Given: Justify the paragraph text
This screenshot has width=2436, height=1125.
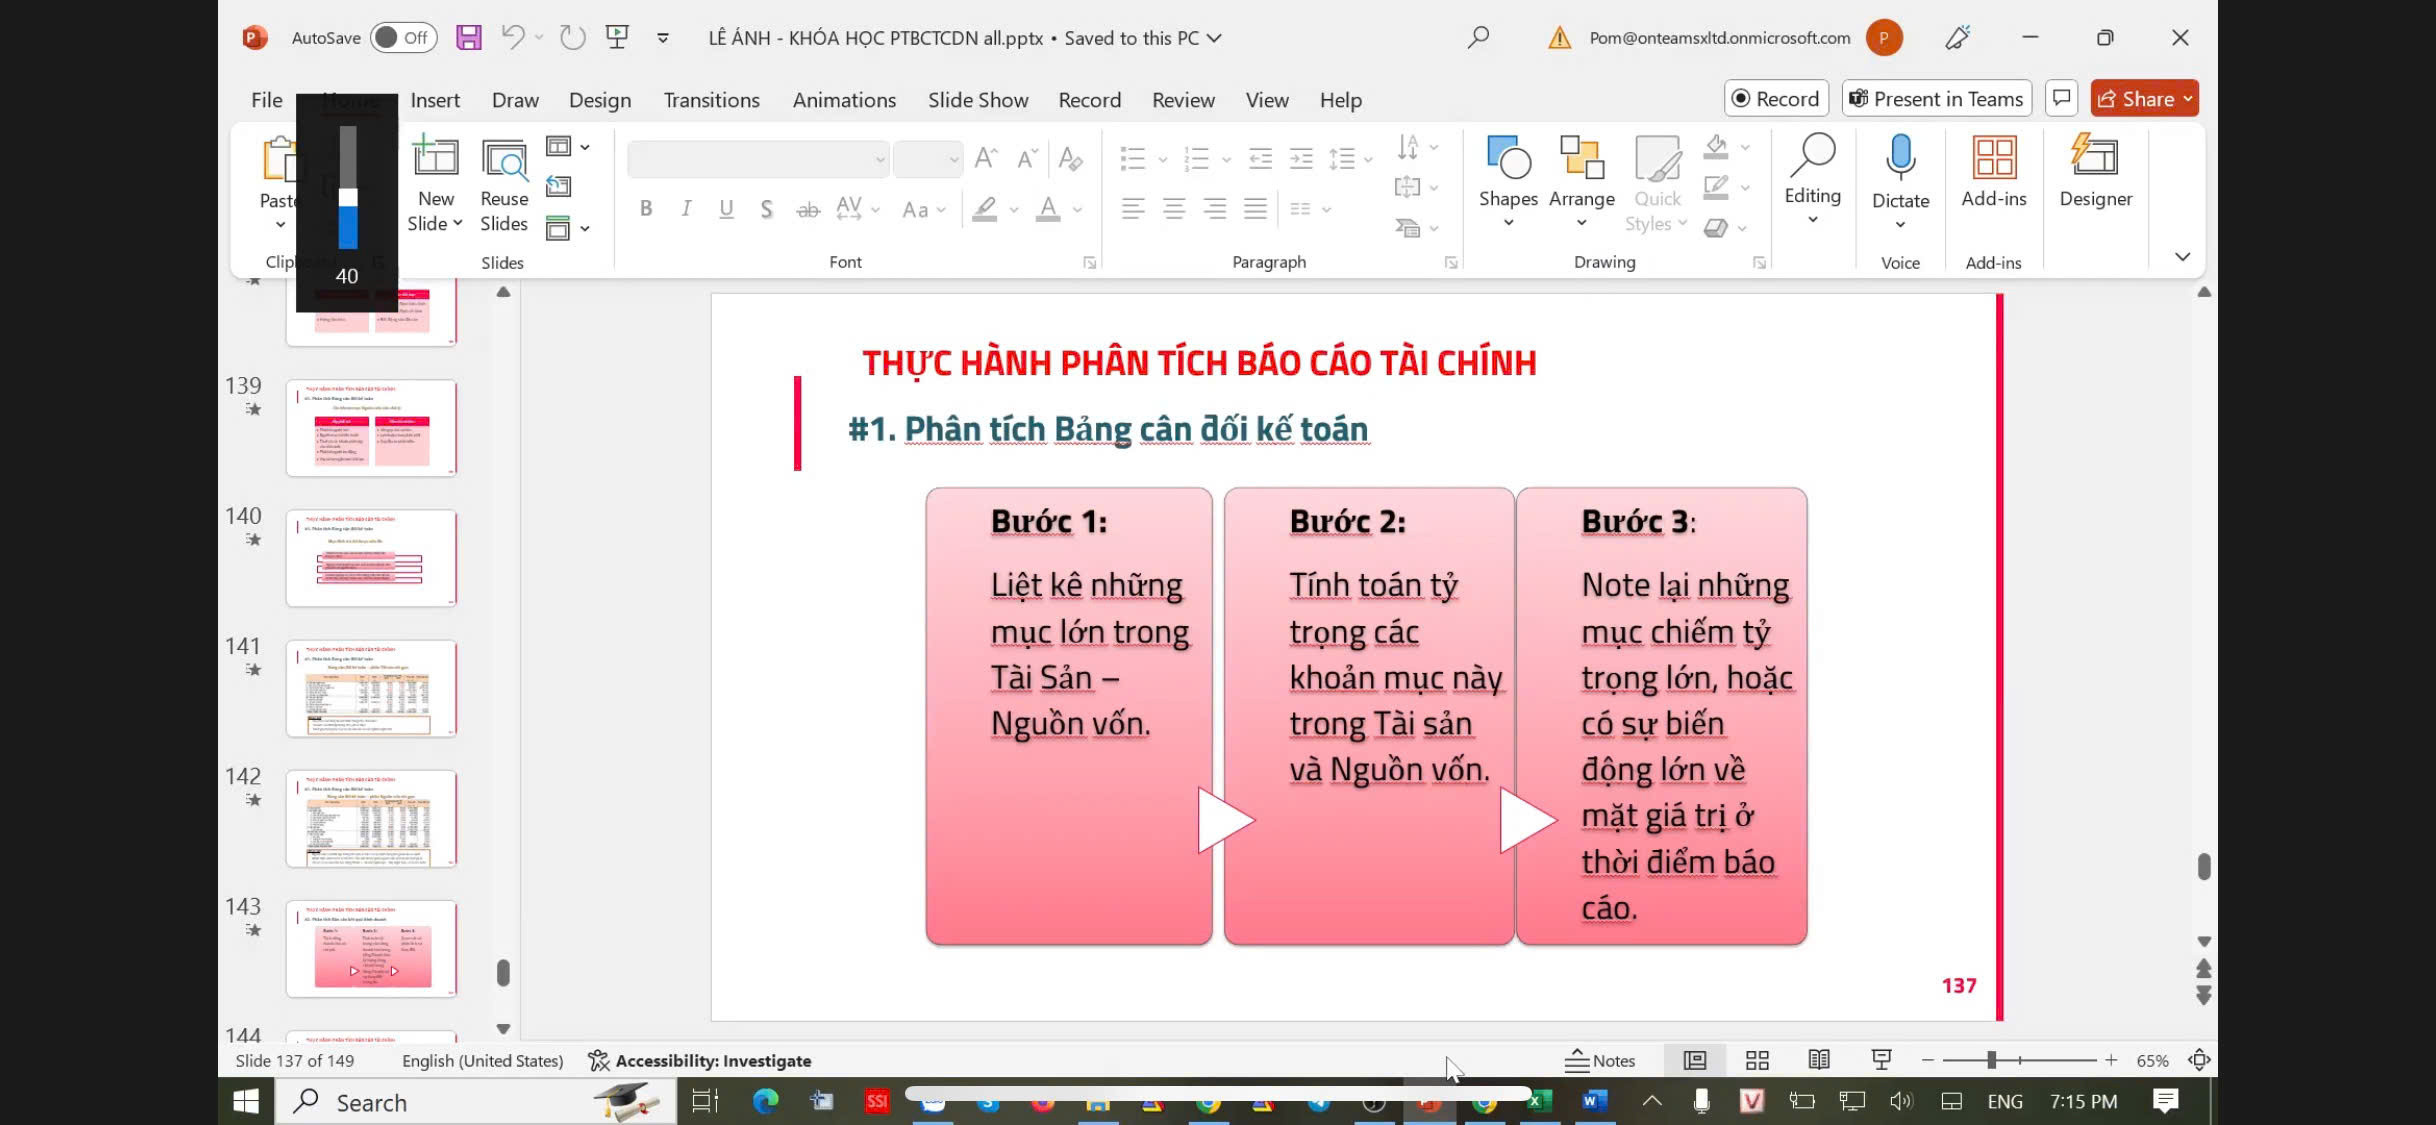Looking at the screenshot, I should click(x=1255, y=208).
